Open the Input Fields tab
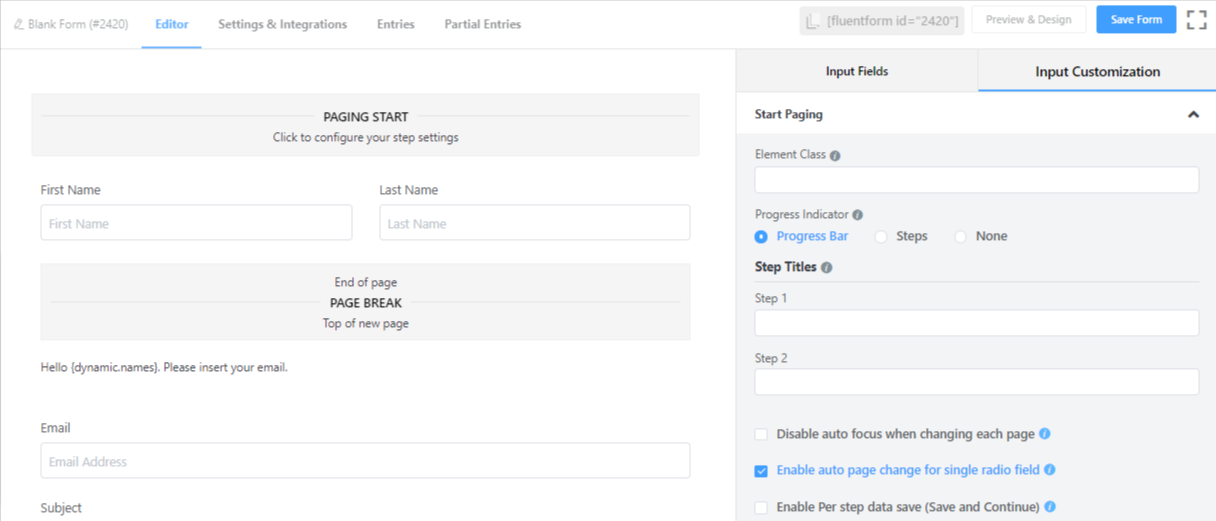 click(x=857, y=71)
